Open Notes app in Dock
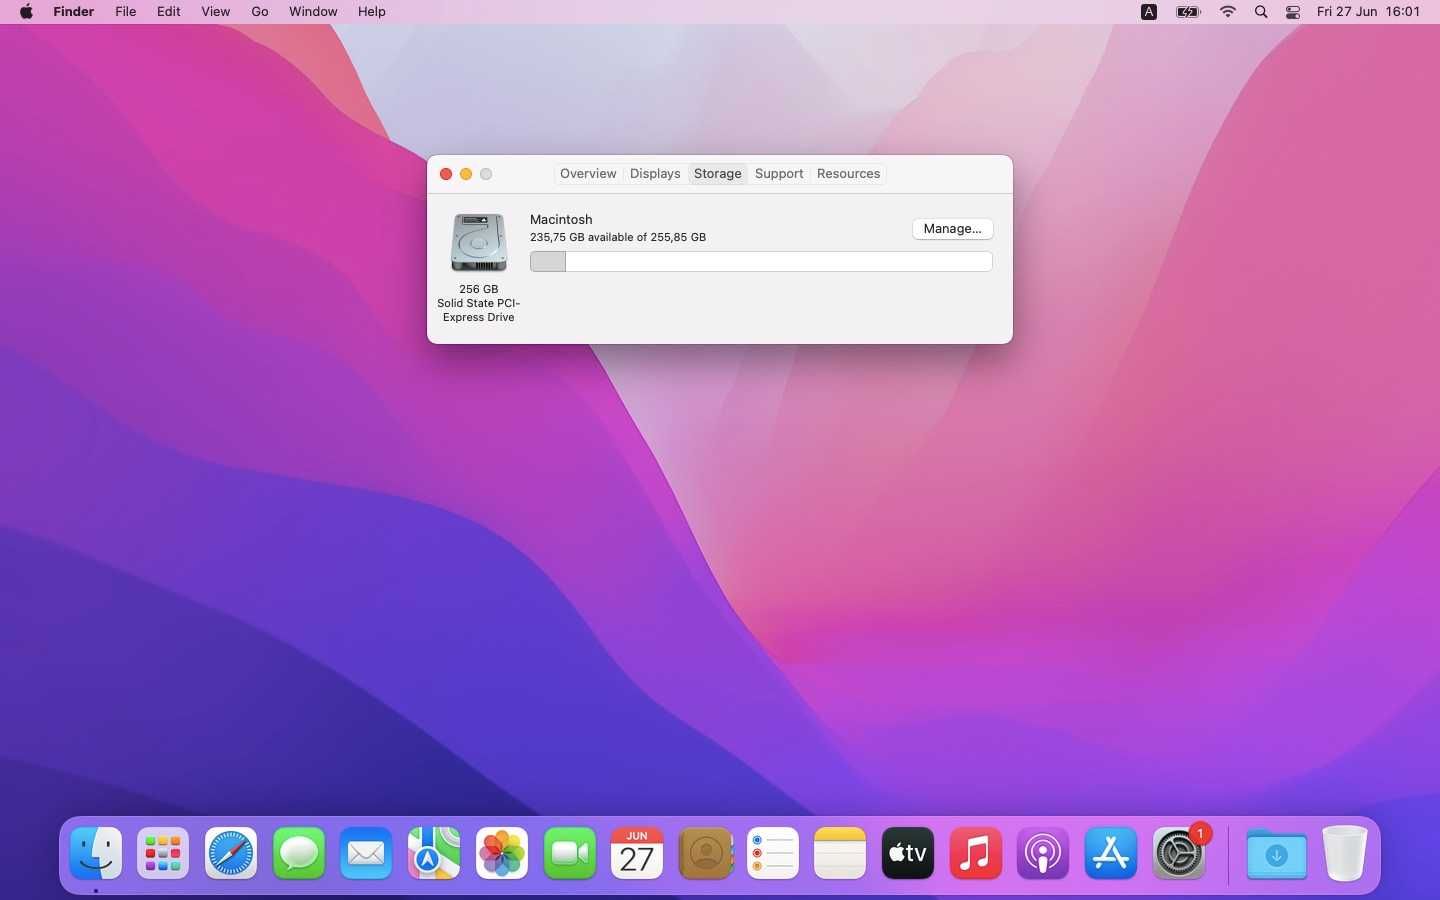 point(840,854)
